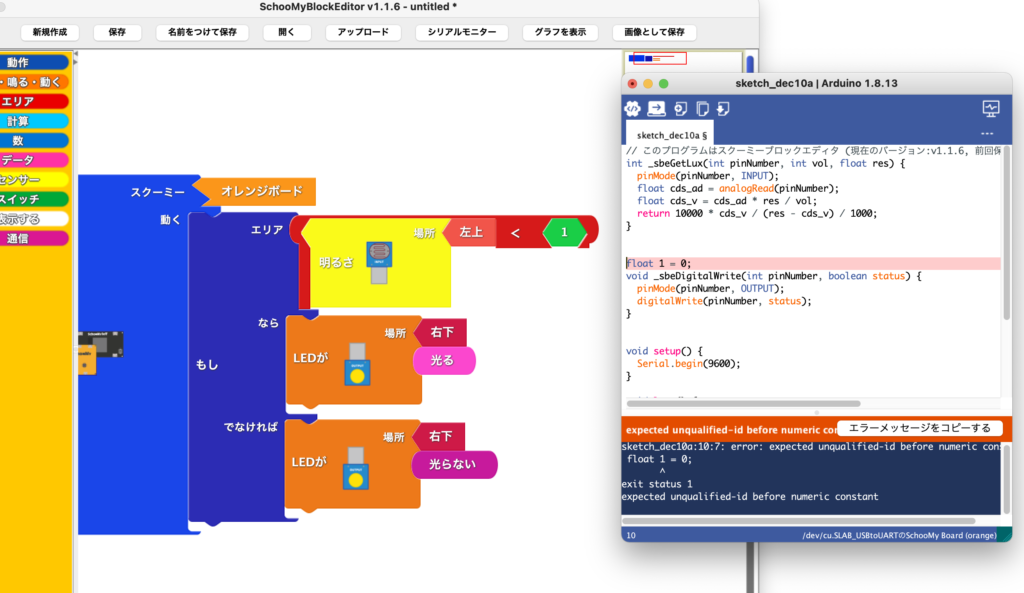1024x593 pixels.
Task: Click 'void setup() {' line in code
Action: pyautogui.click(x=664, y=351)
